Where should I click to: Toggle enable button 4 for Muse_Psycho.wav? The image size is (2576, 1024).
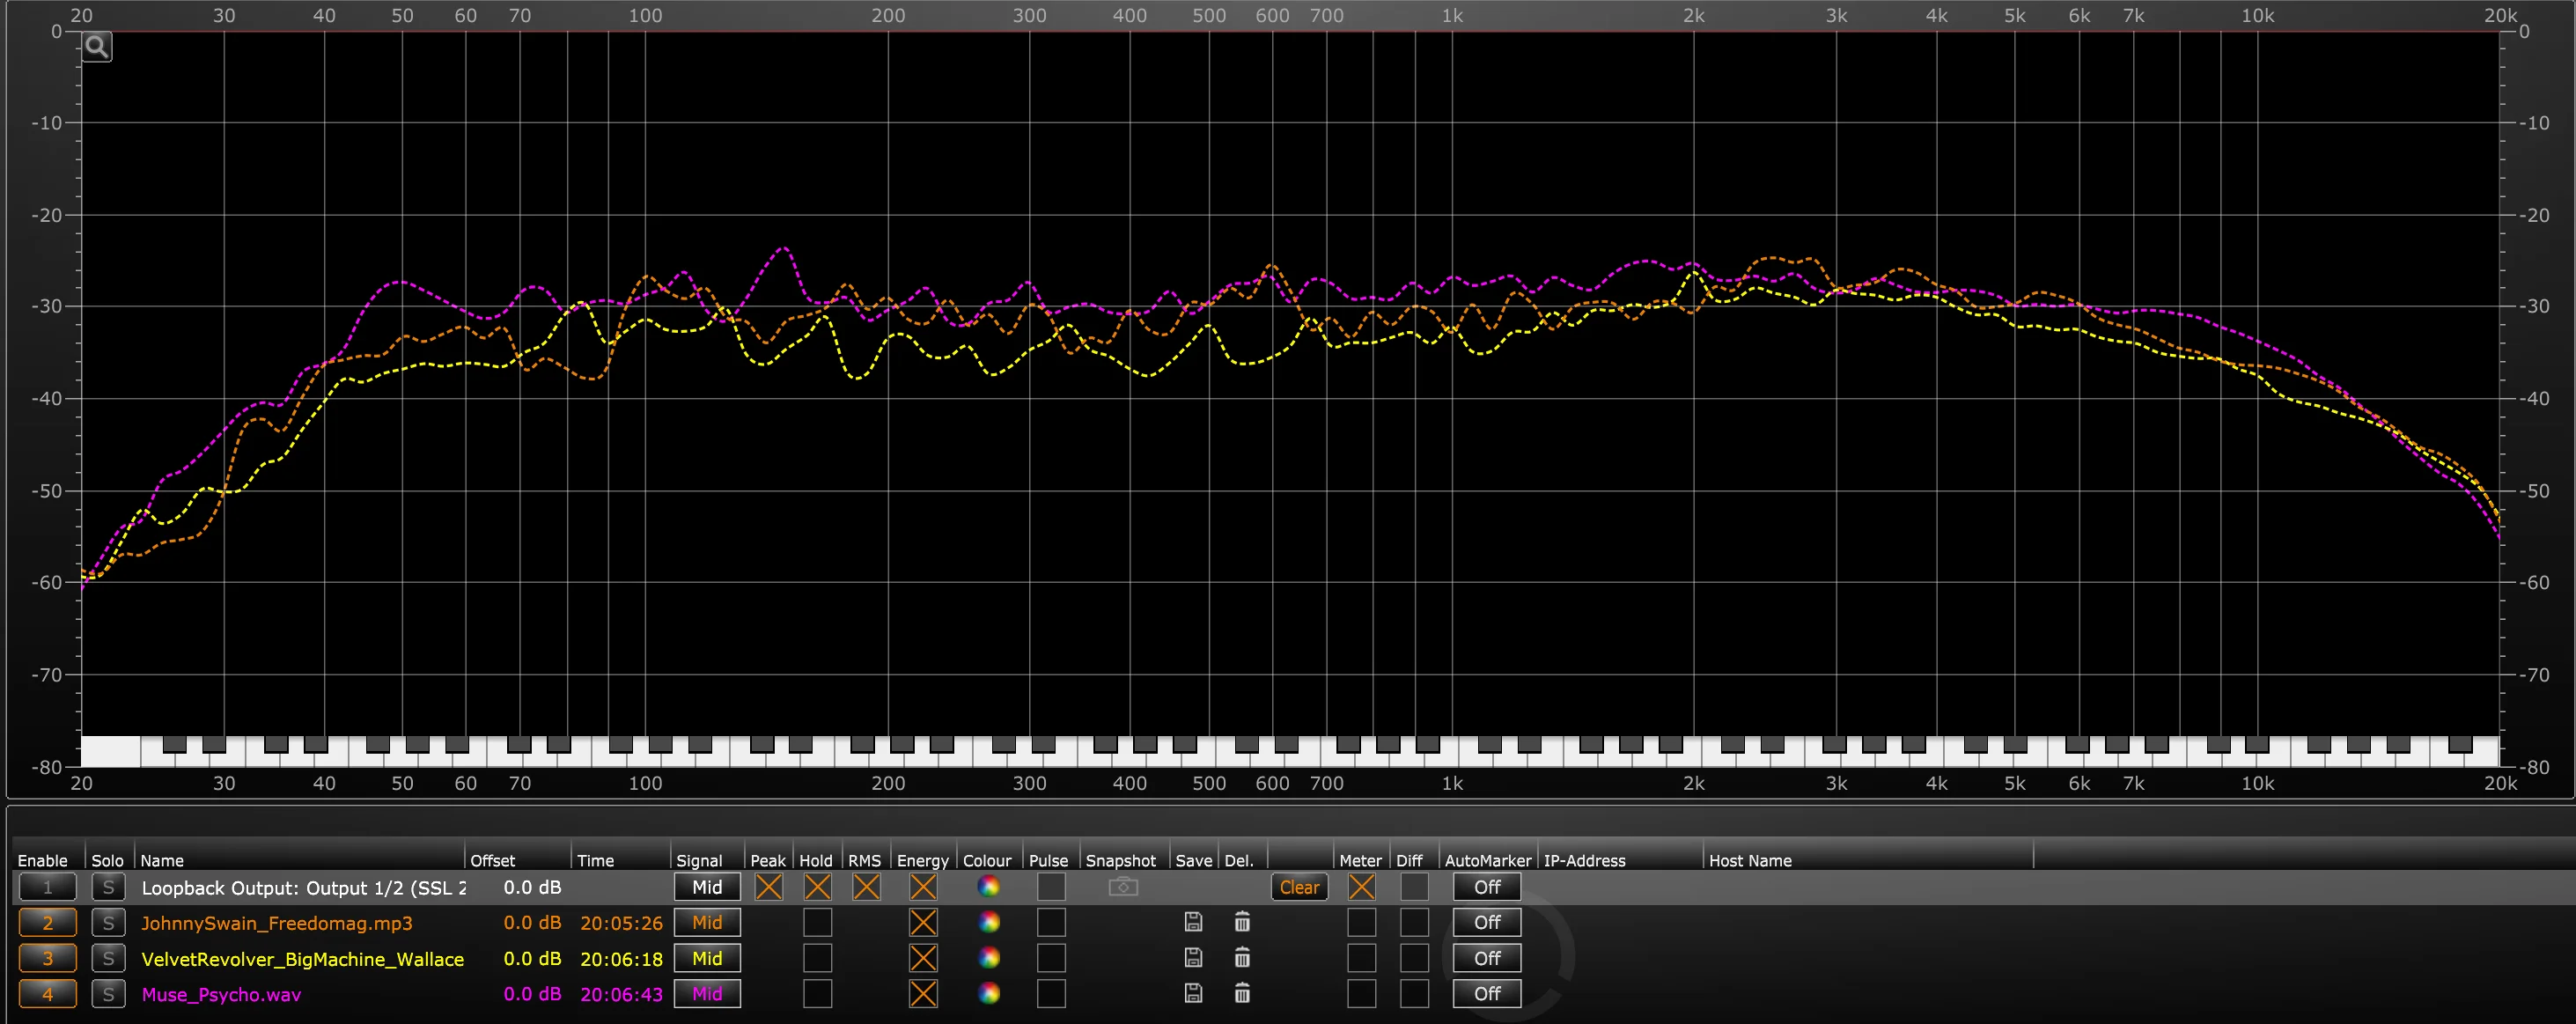[47, 994]
